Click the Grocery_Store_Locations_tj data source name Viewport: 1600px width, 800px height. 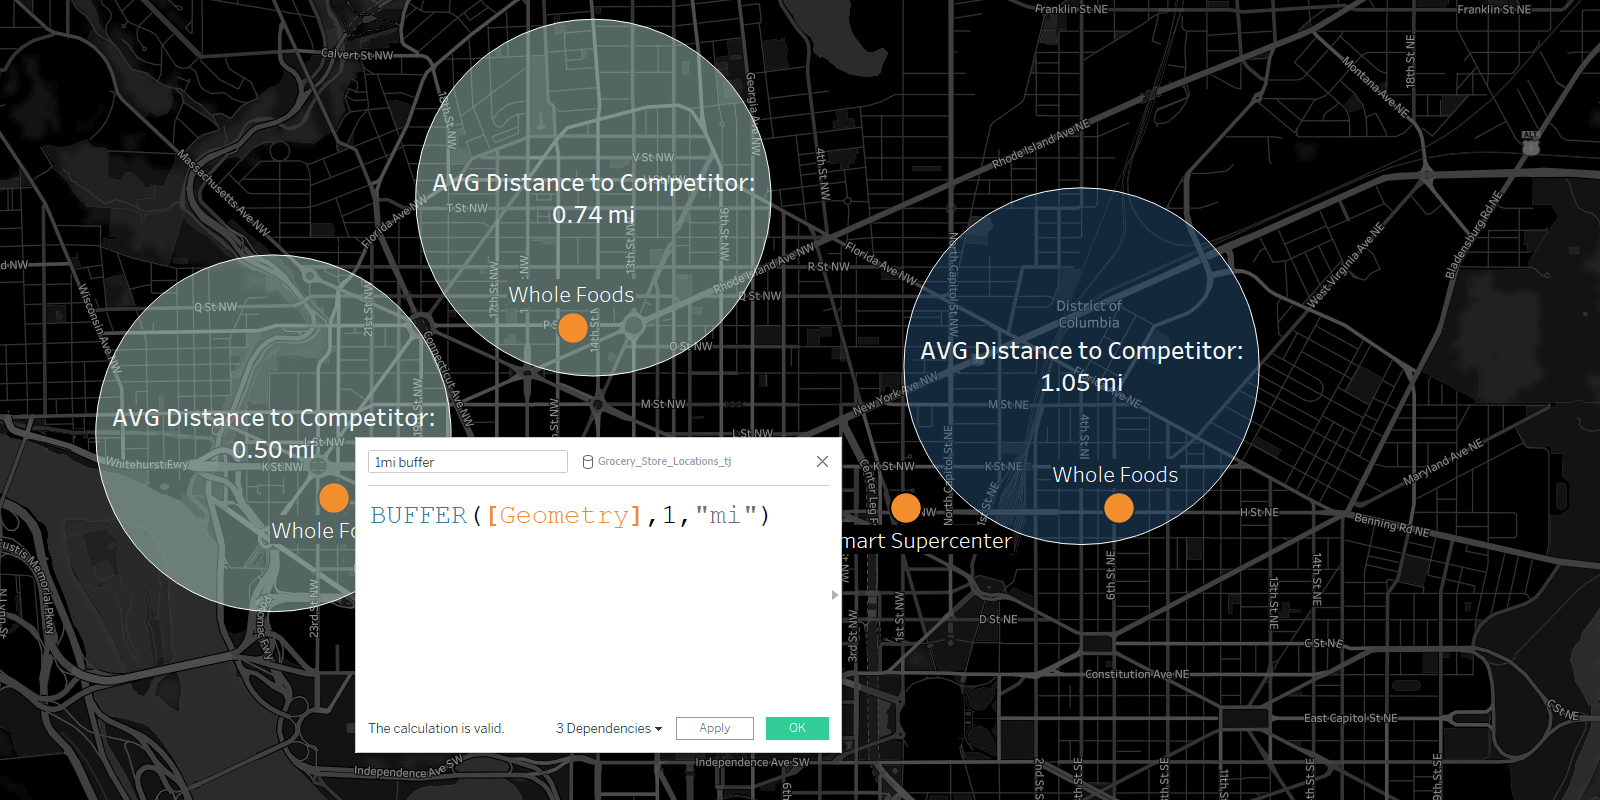pyautogui.click(x=665, y=462)
